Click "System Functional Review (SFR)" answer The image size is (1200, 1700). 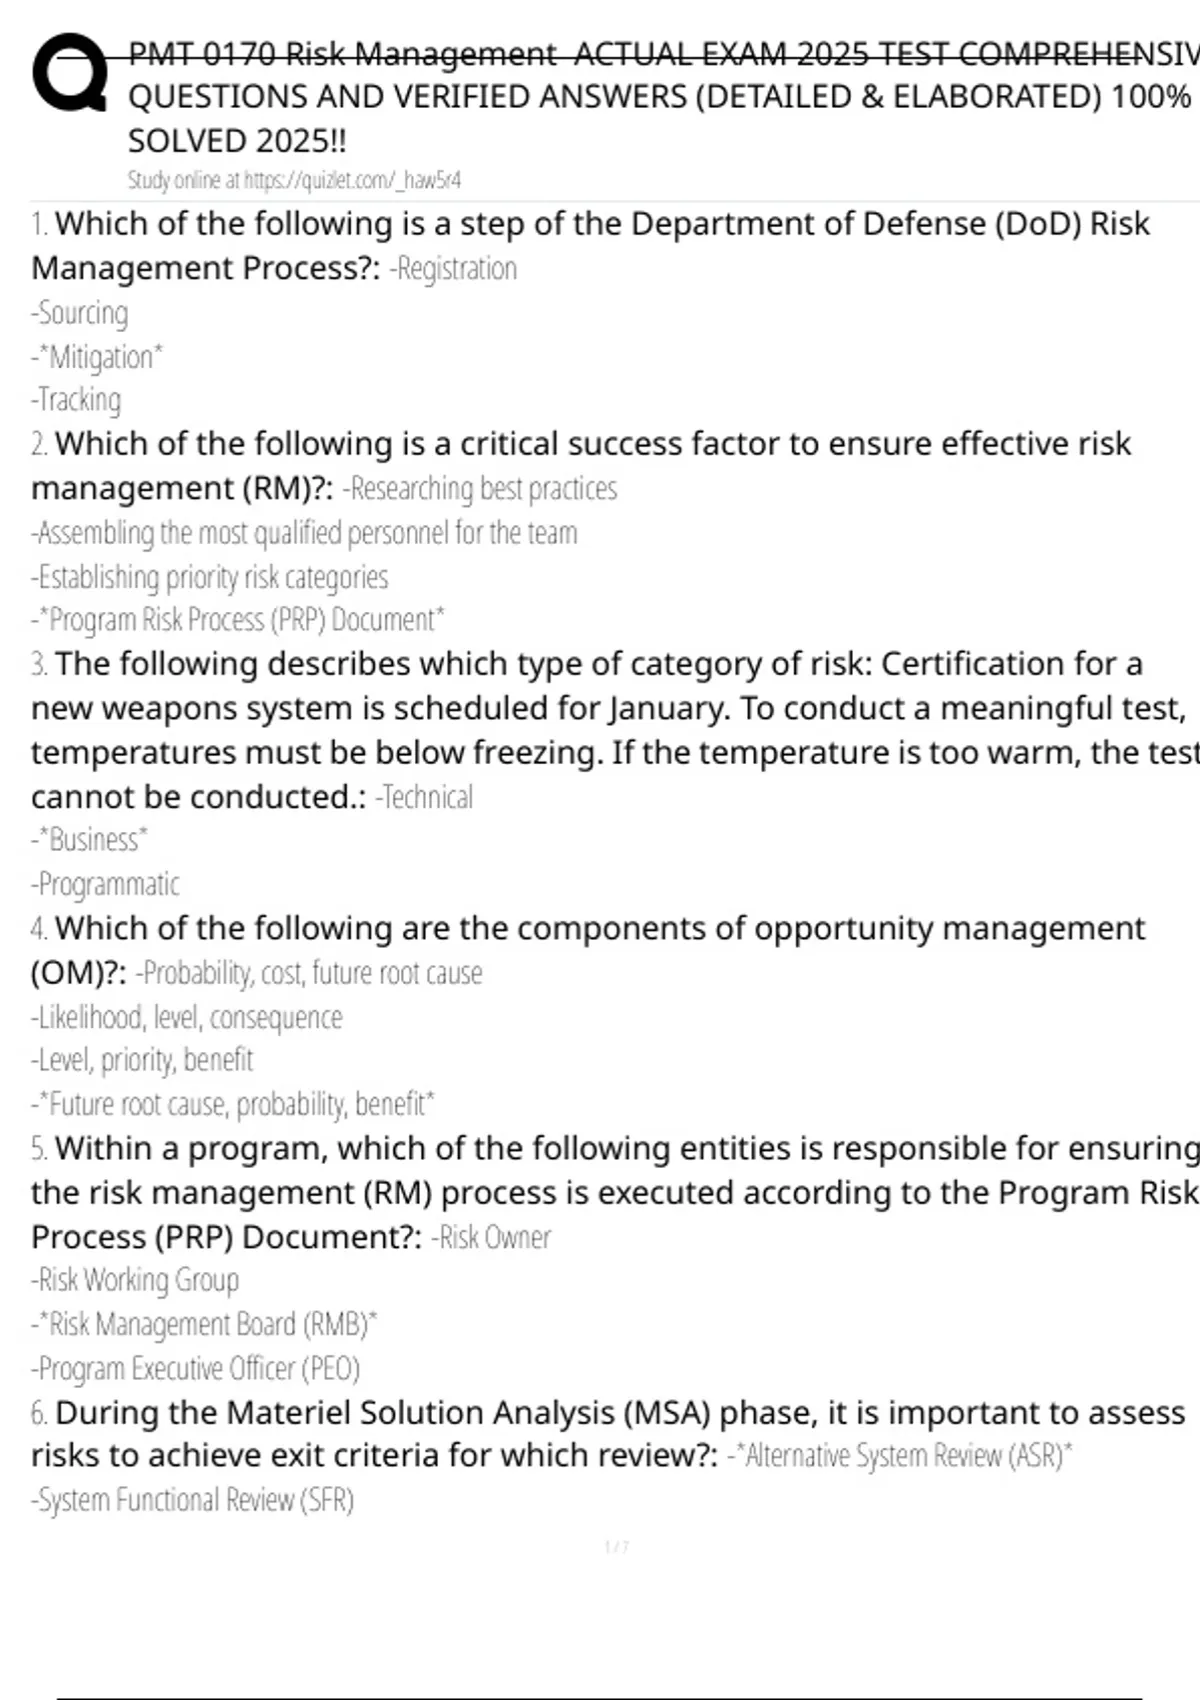pyautogui.click(x=193, y=1500)
